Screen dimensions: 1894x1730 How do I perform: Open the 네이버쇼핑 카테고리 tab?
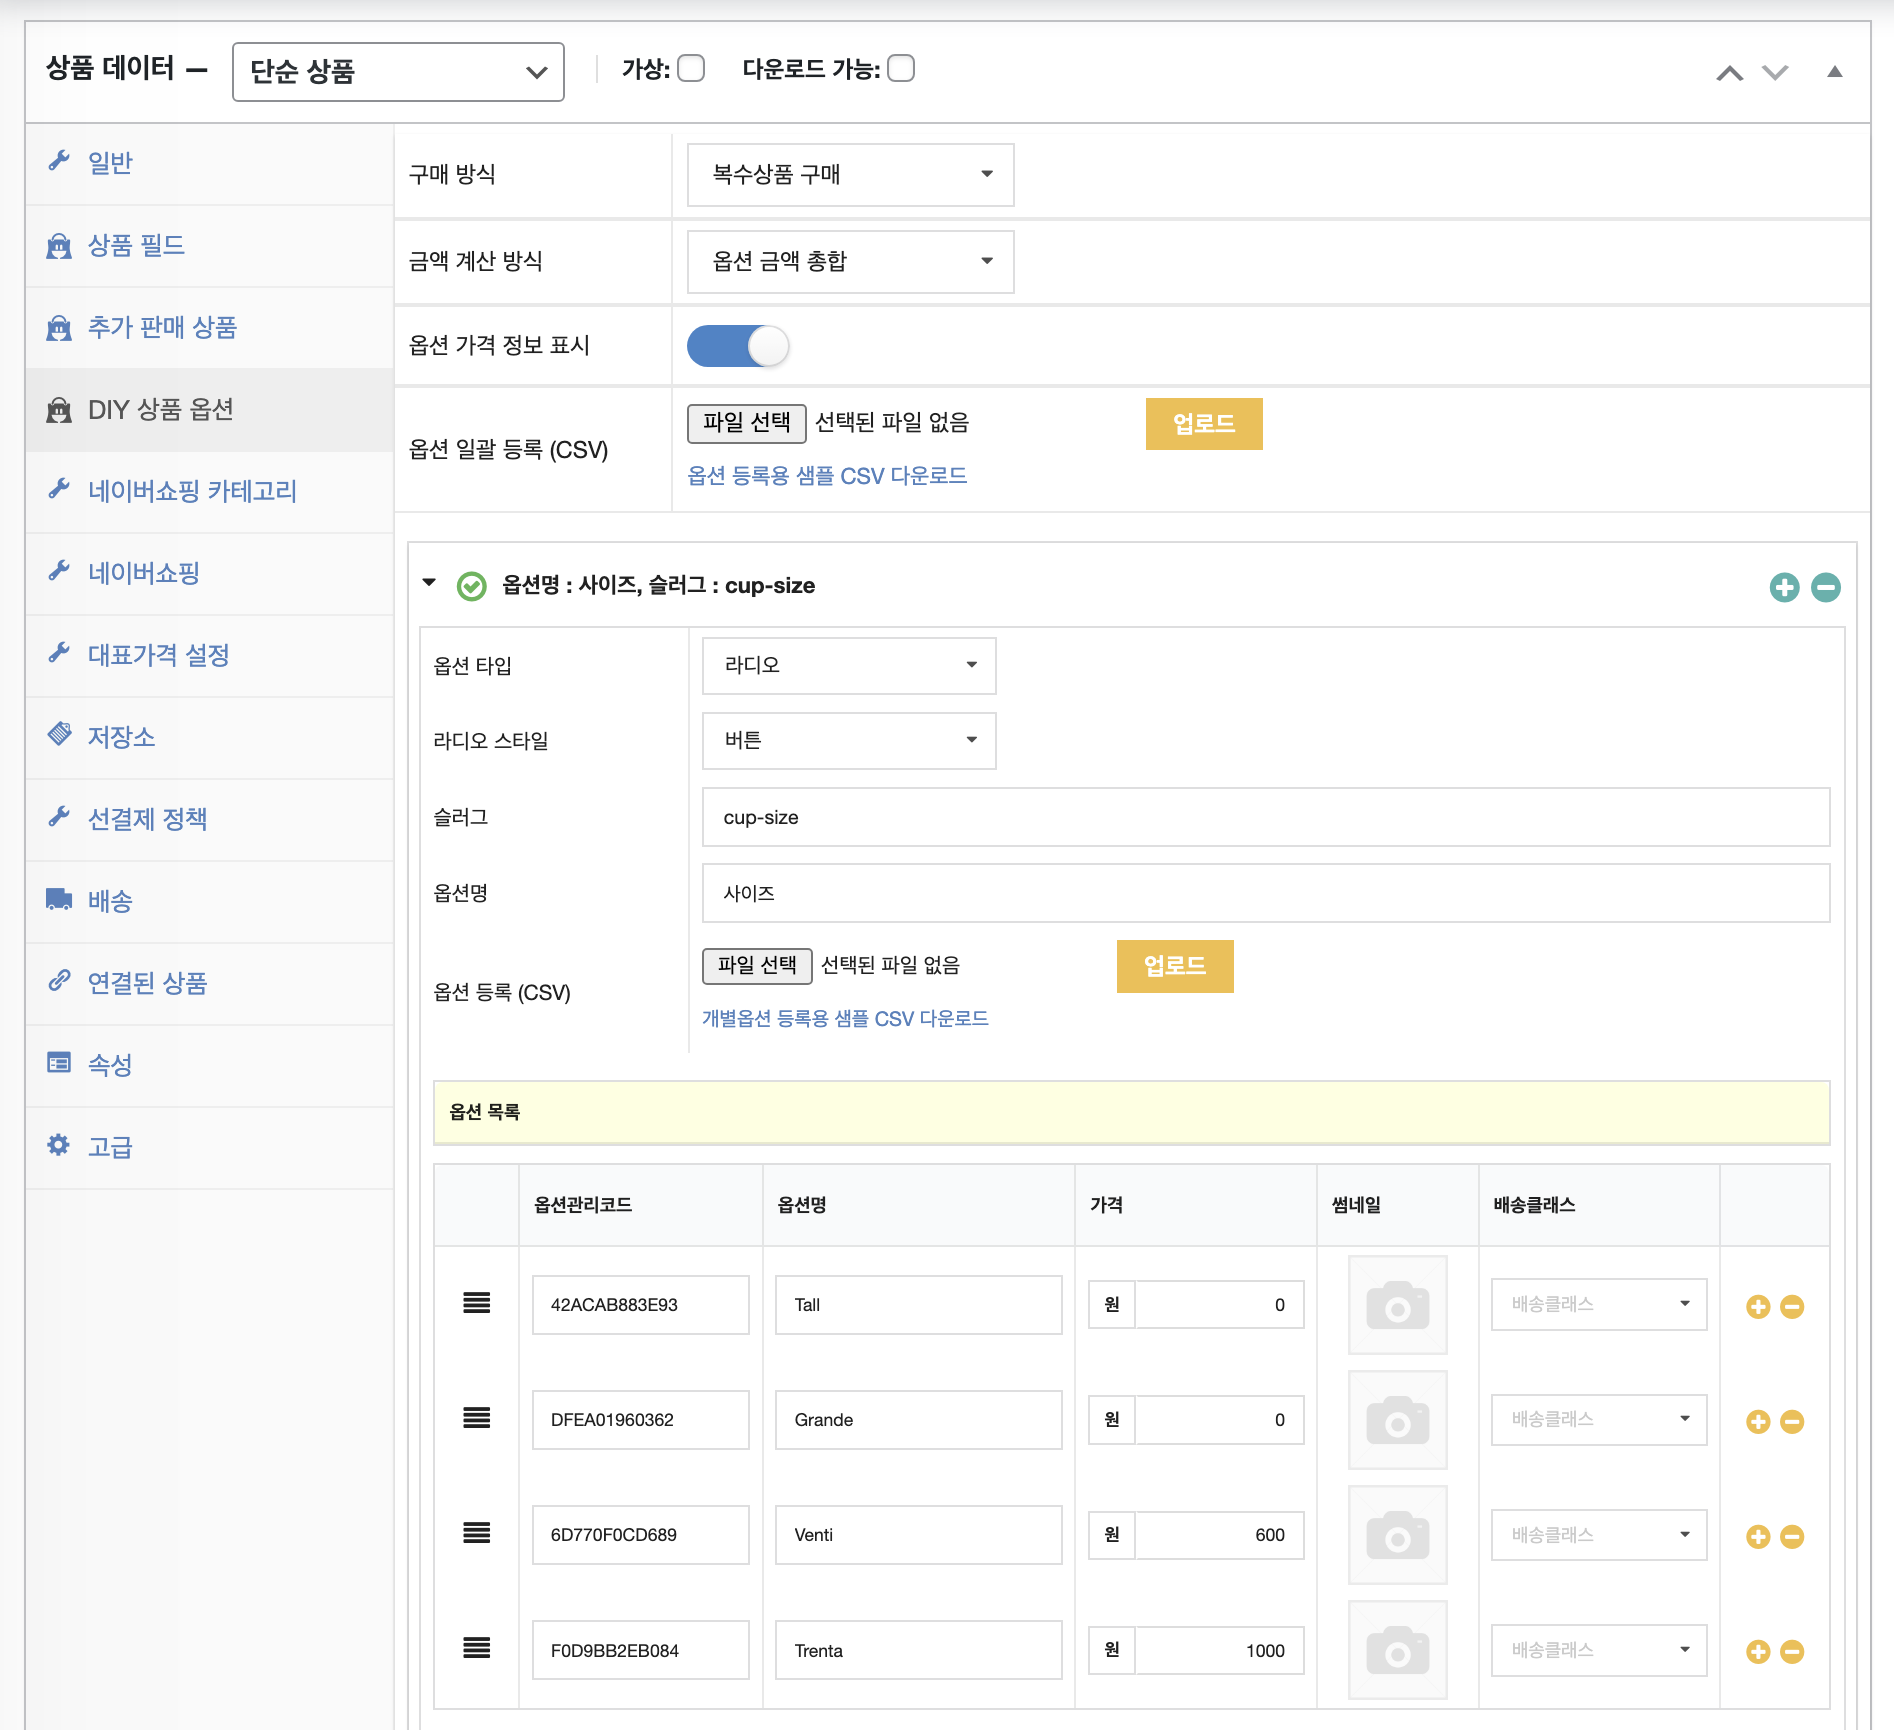[x=192, y=491]
